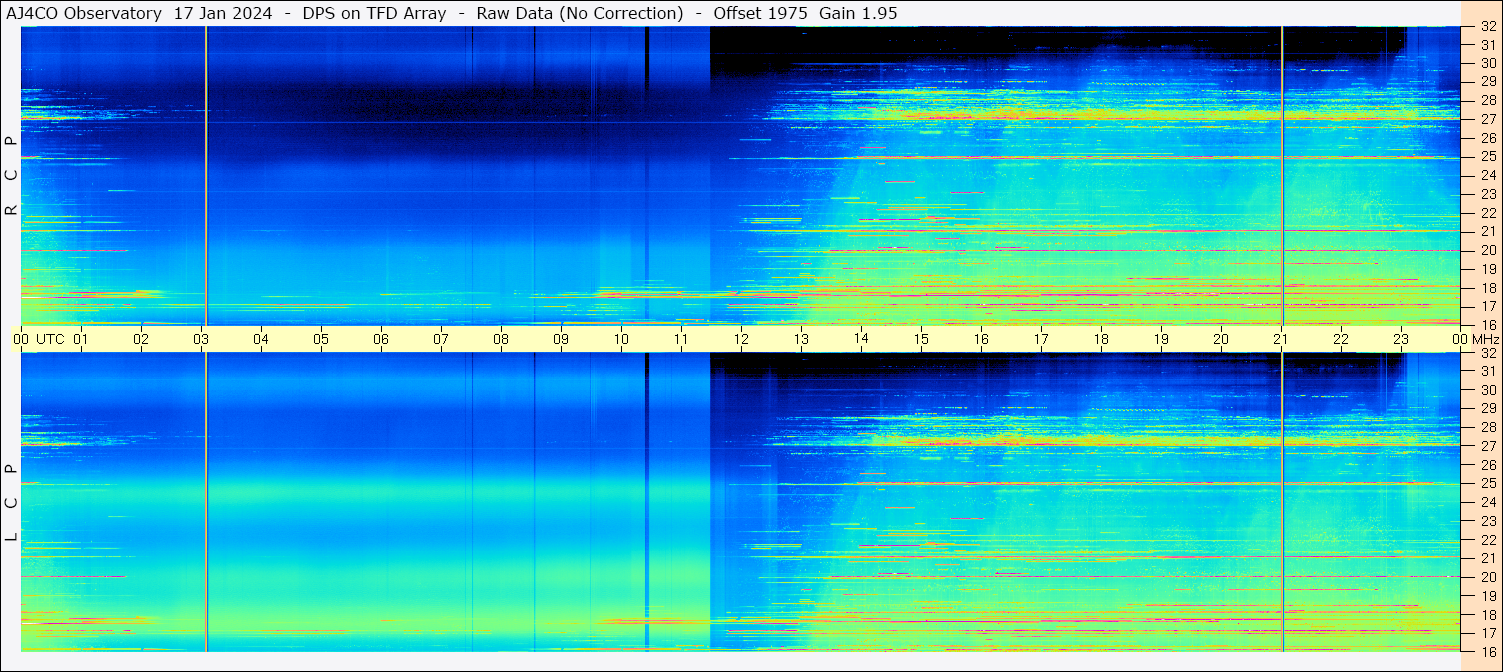Click hour "12" on the UTC time axis
Screen dimensions: 1503x672
(741, 339)
